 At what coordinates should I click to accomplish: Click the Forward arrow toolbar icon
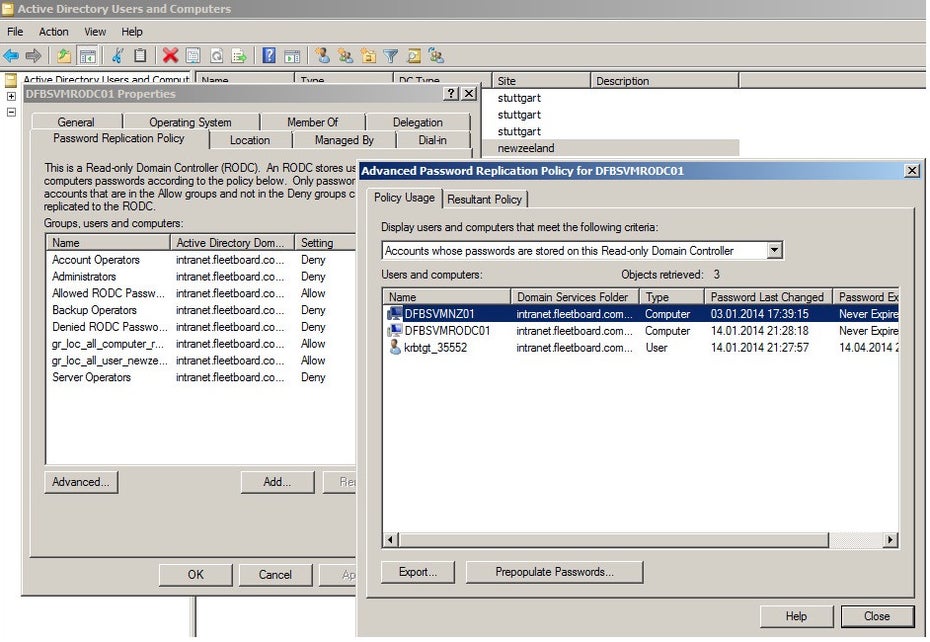coord(33,56)
